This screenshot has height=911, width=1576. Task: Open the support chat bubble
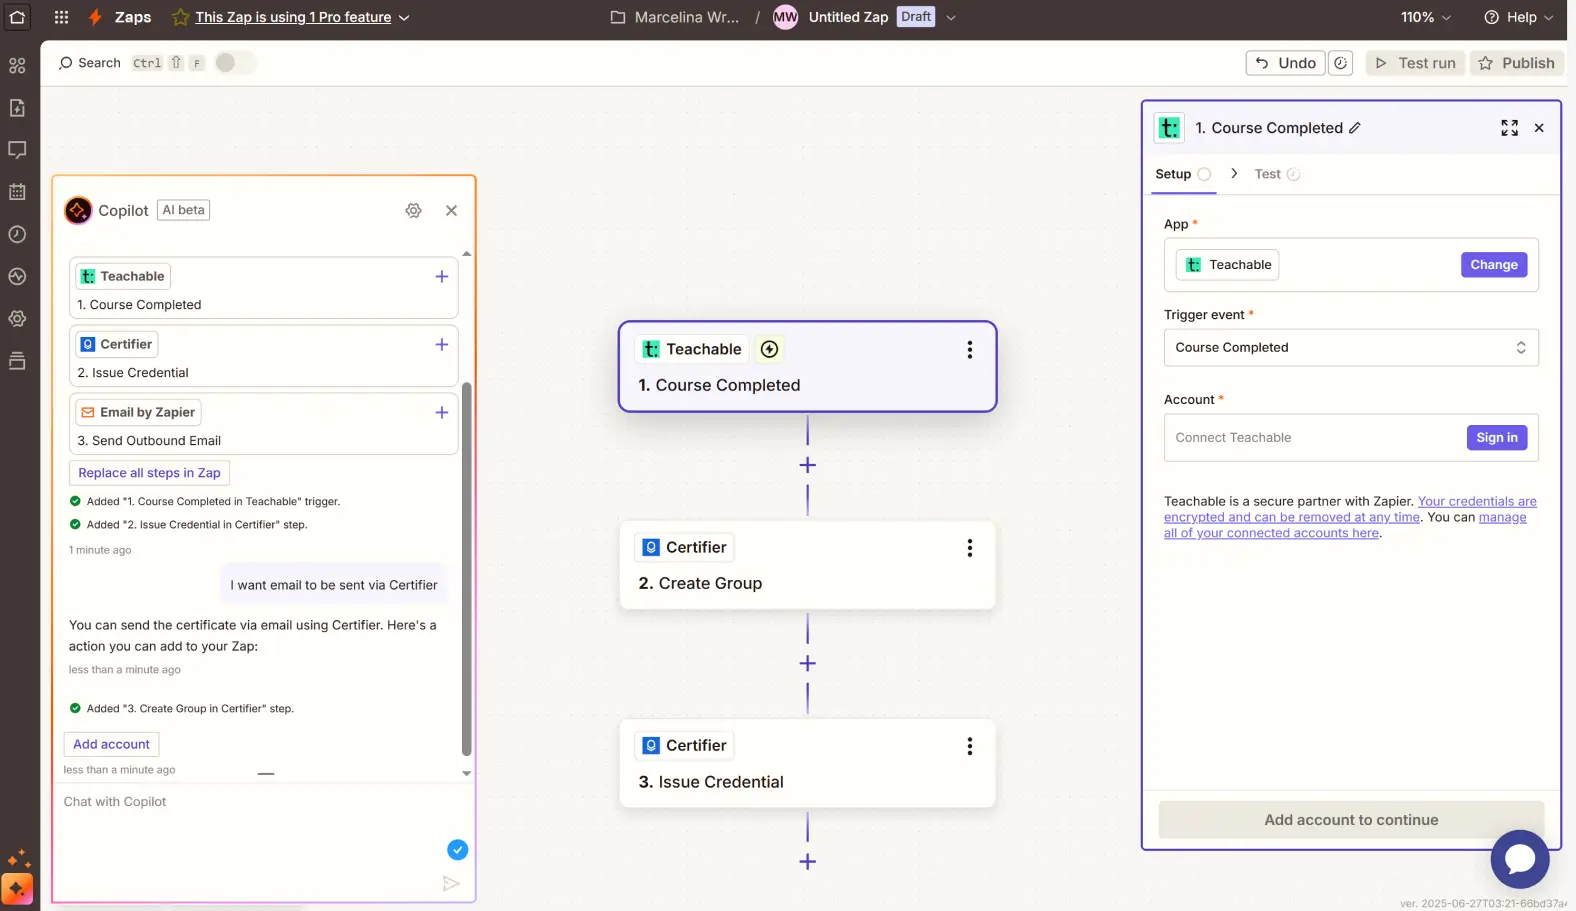tap(1519, 859)
